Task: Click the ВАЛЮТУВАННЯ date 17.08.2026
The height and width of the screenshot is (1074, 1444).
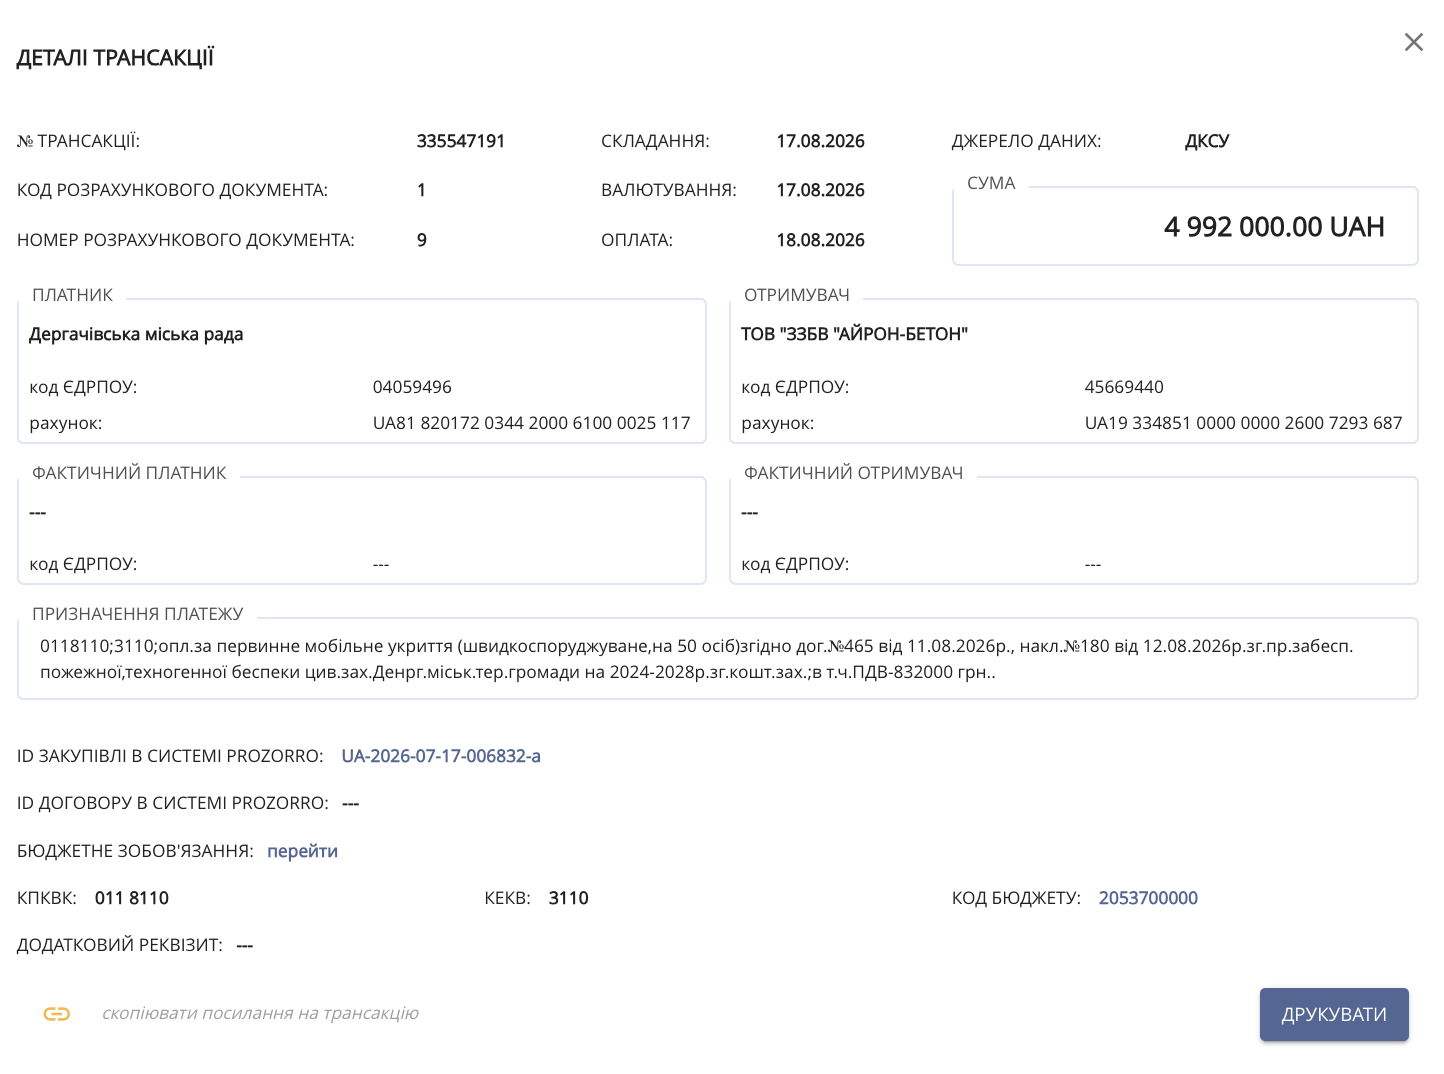Action: coord(820,190)
